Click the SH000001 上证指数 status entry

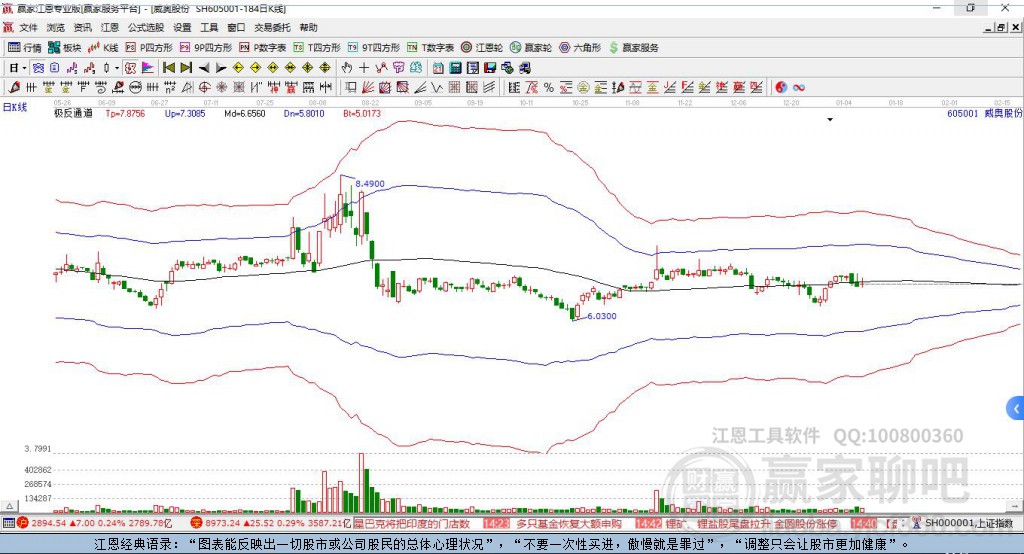click(x=969, y=523)
